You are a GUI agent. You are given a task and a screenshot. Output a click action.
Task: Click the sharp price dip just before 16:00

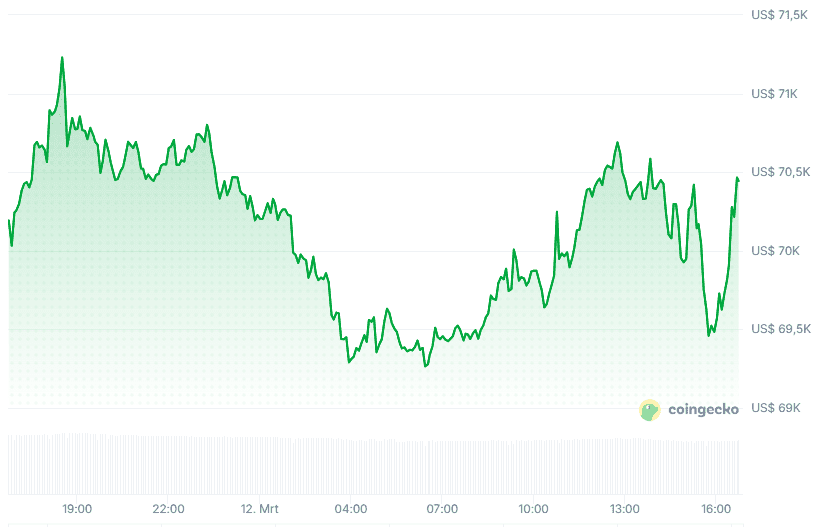tap(709, 335)
